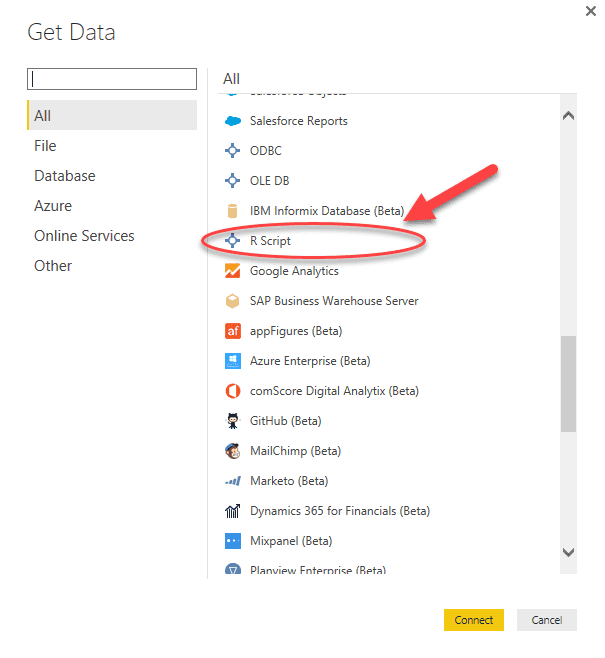Click the search input field

click(x=112, y=79)
